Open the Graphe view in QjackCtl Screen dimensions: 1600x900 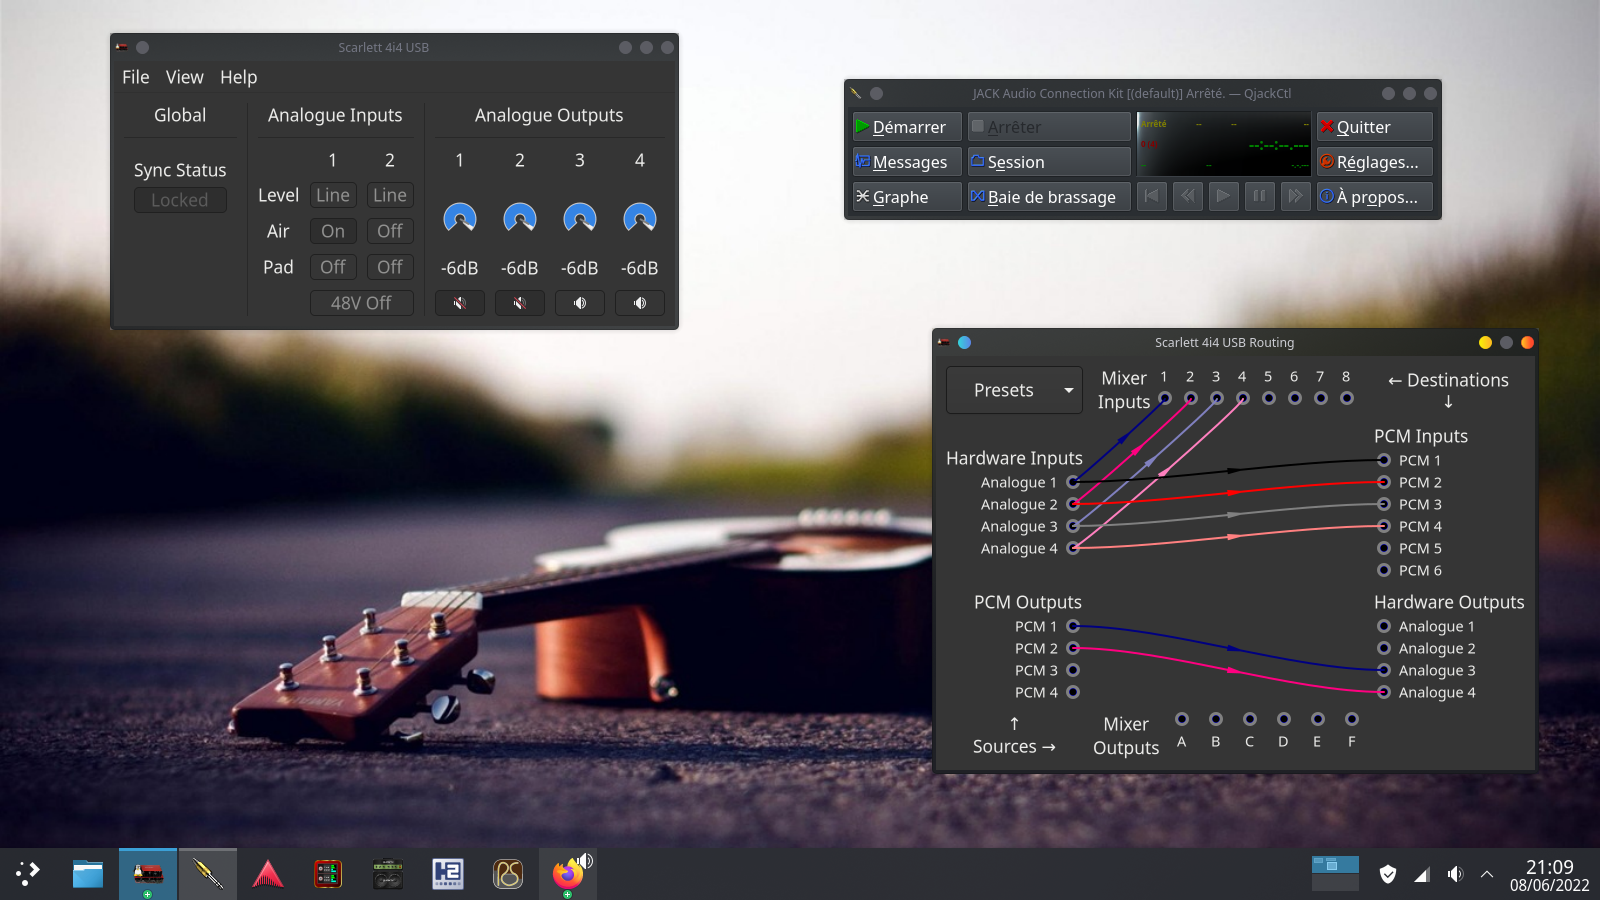(x=907, y=197)
